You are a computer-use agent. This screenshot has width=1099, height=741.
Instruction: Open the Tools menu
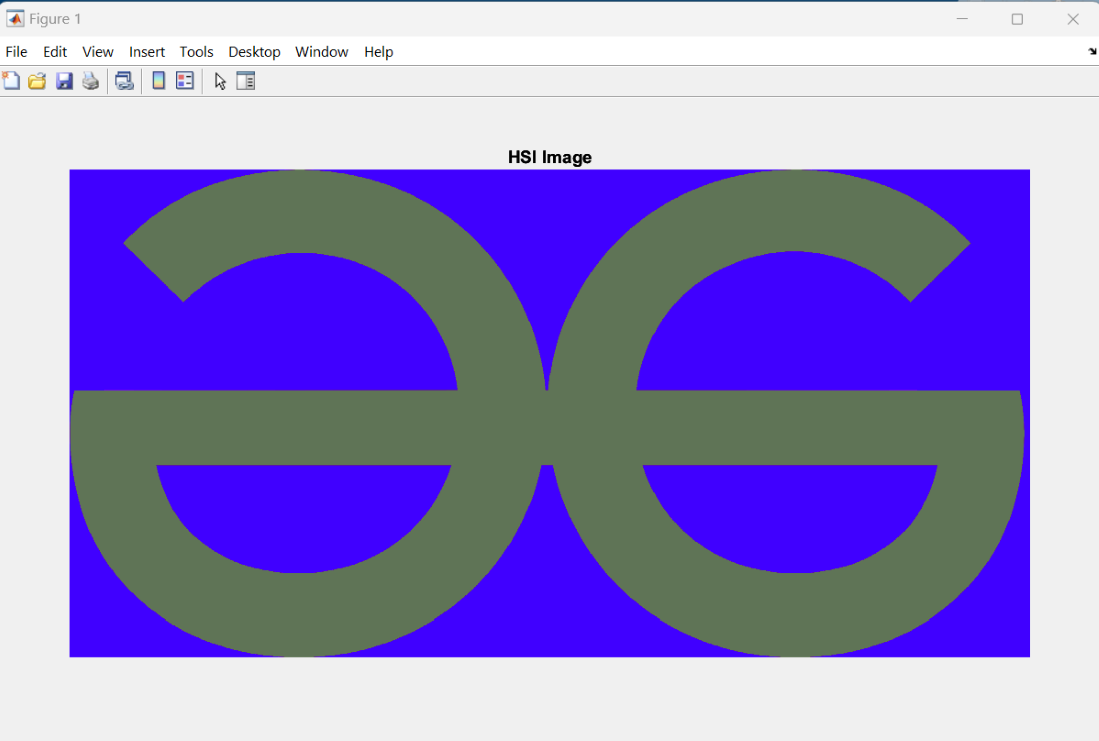click(196, 52)
